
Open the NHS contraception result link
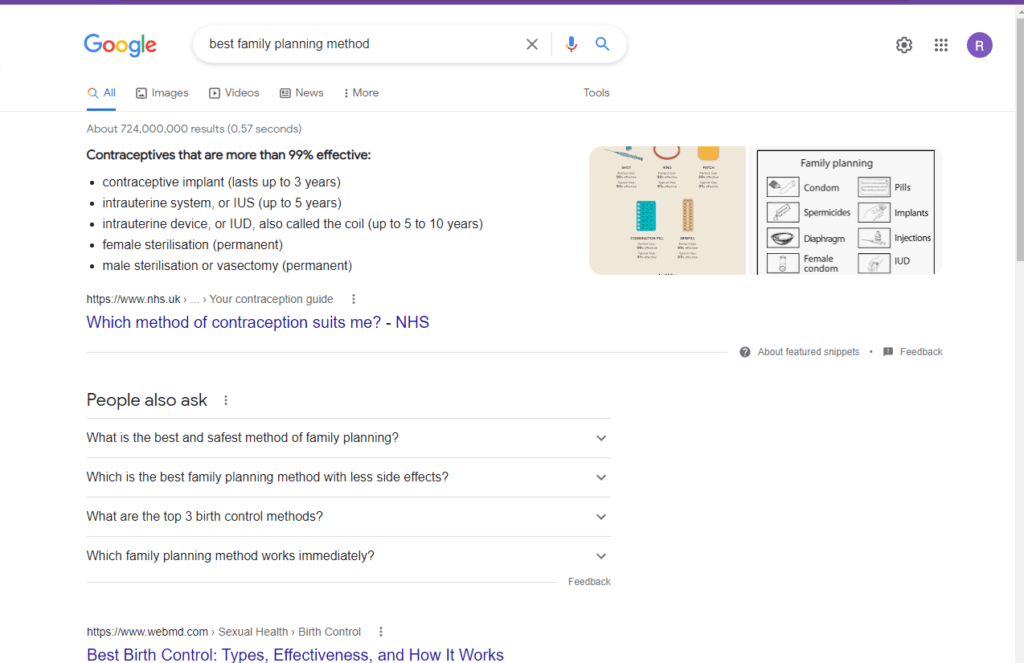(257, 322)
